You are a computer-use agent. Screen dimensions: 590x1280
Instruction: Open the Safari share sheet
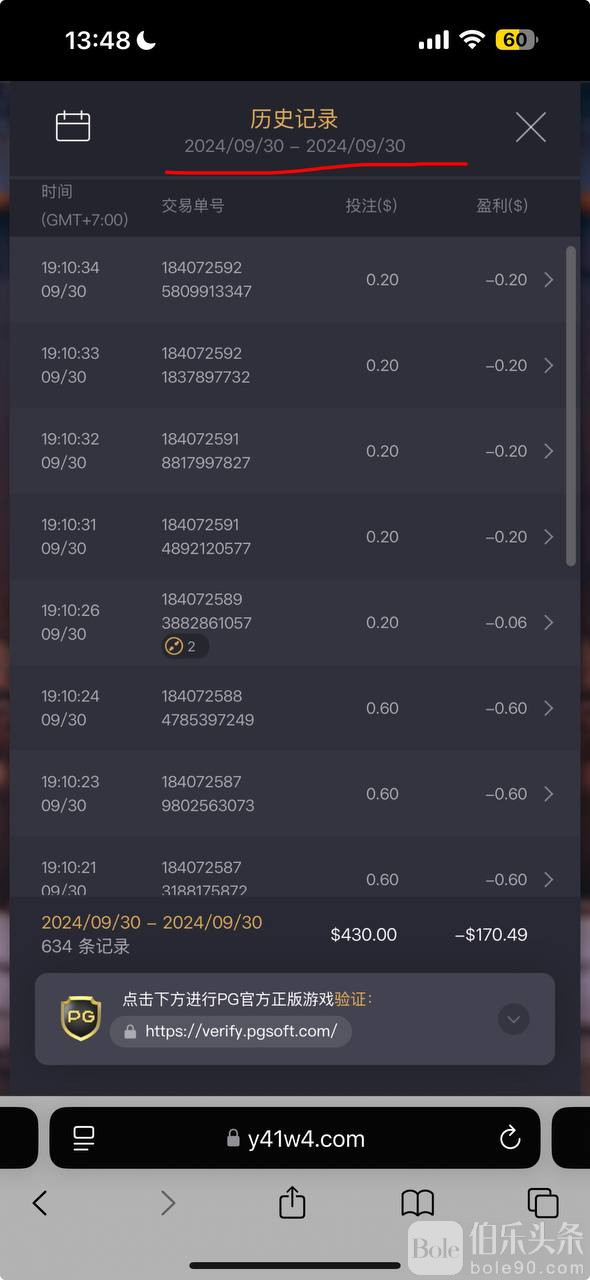point(292,1201)
